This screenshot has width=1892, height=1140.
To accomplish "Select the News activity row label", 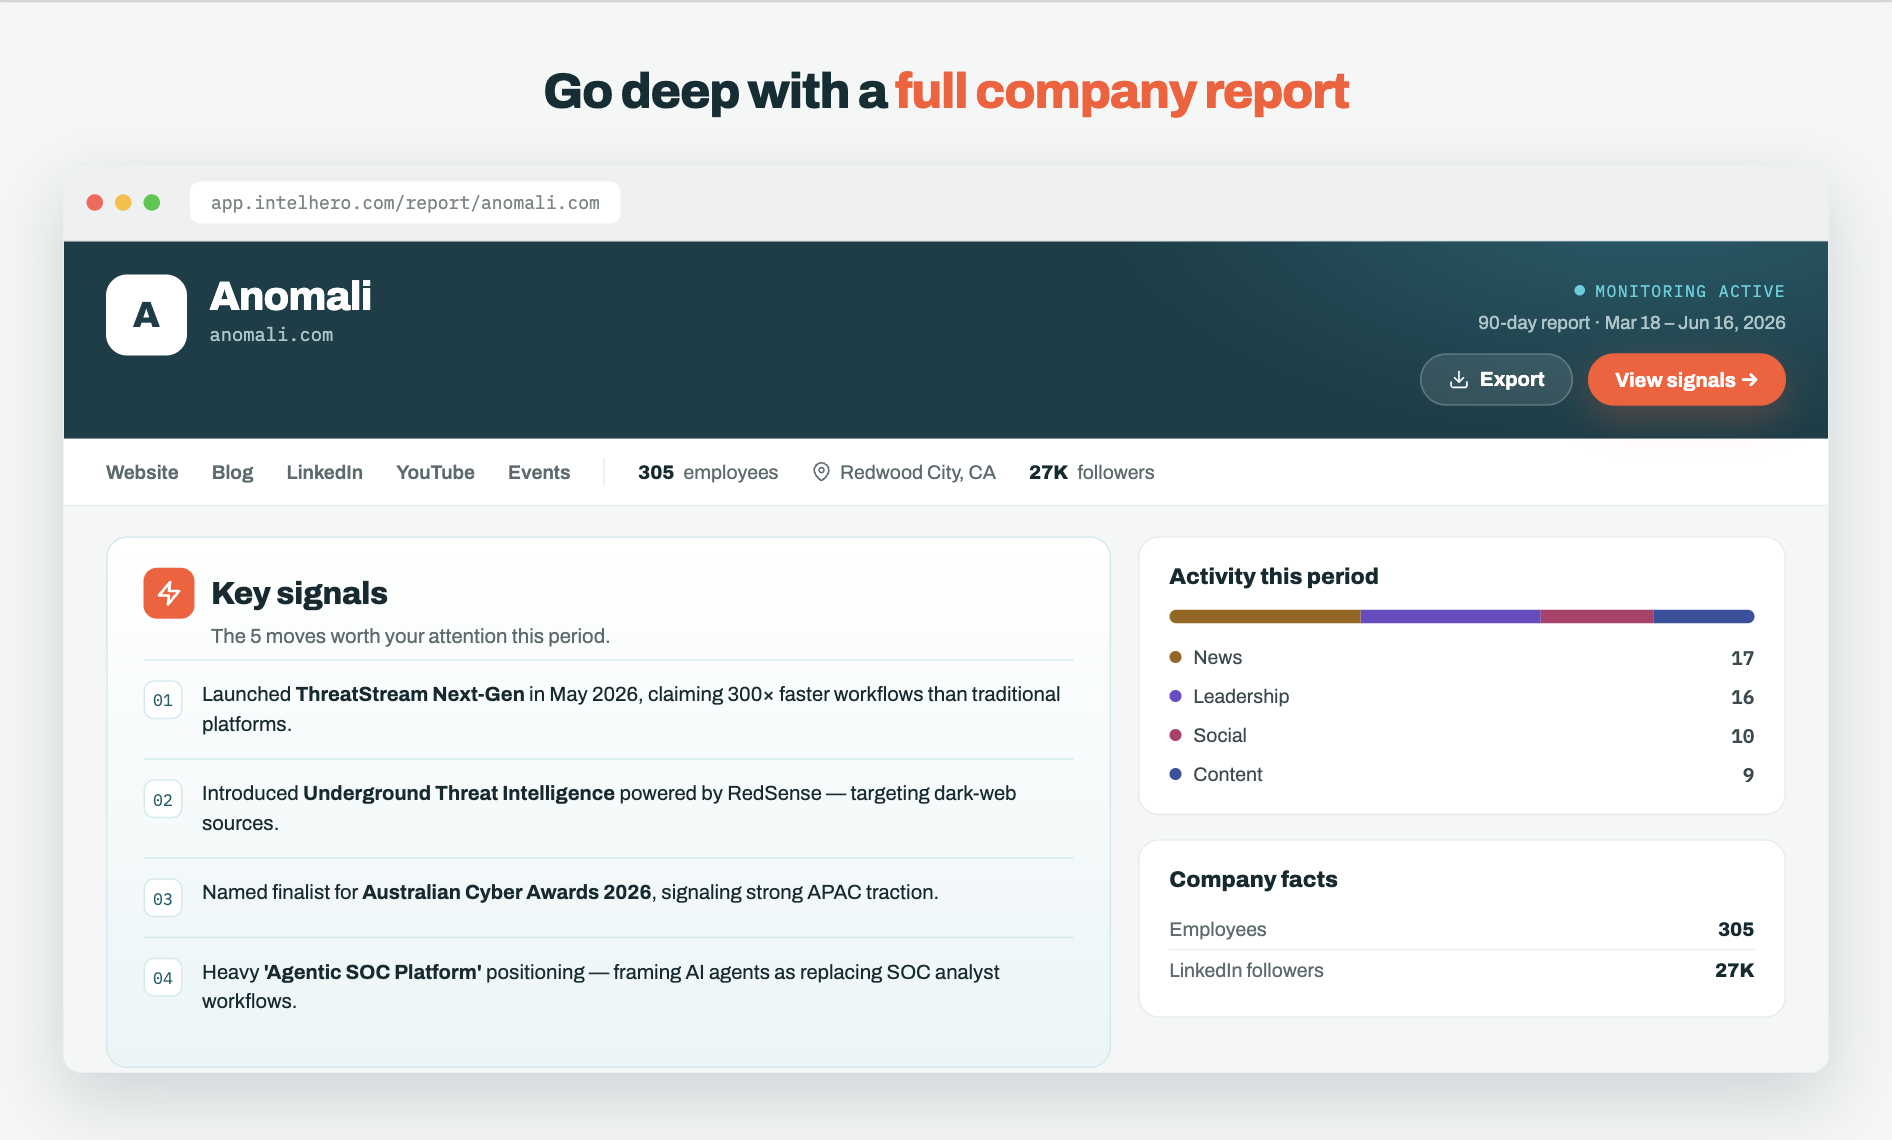I will point(1217,657).
